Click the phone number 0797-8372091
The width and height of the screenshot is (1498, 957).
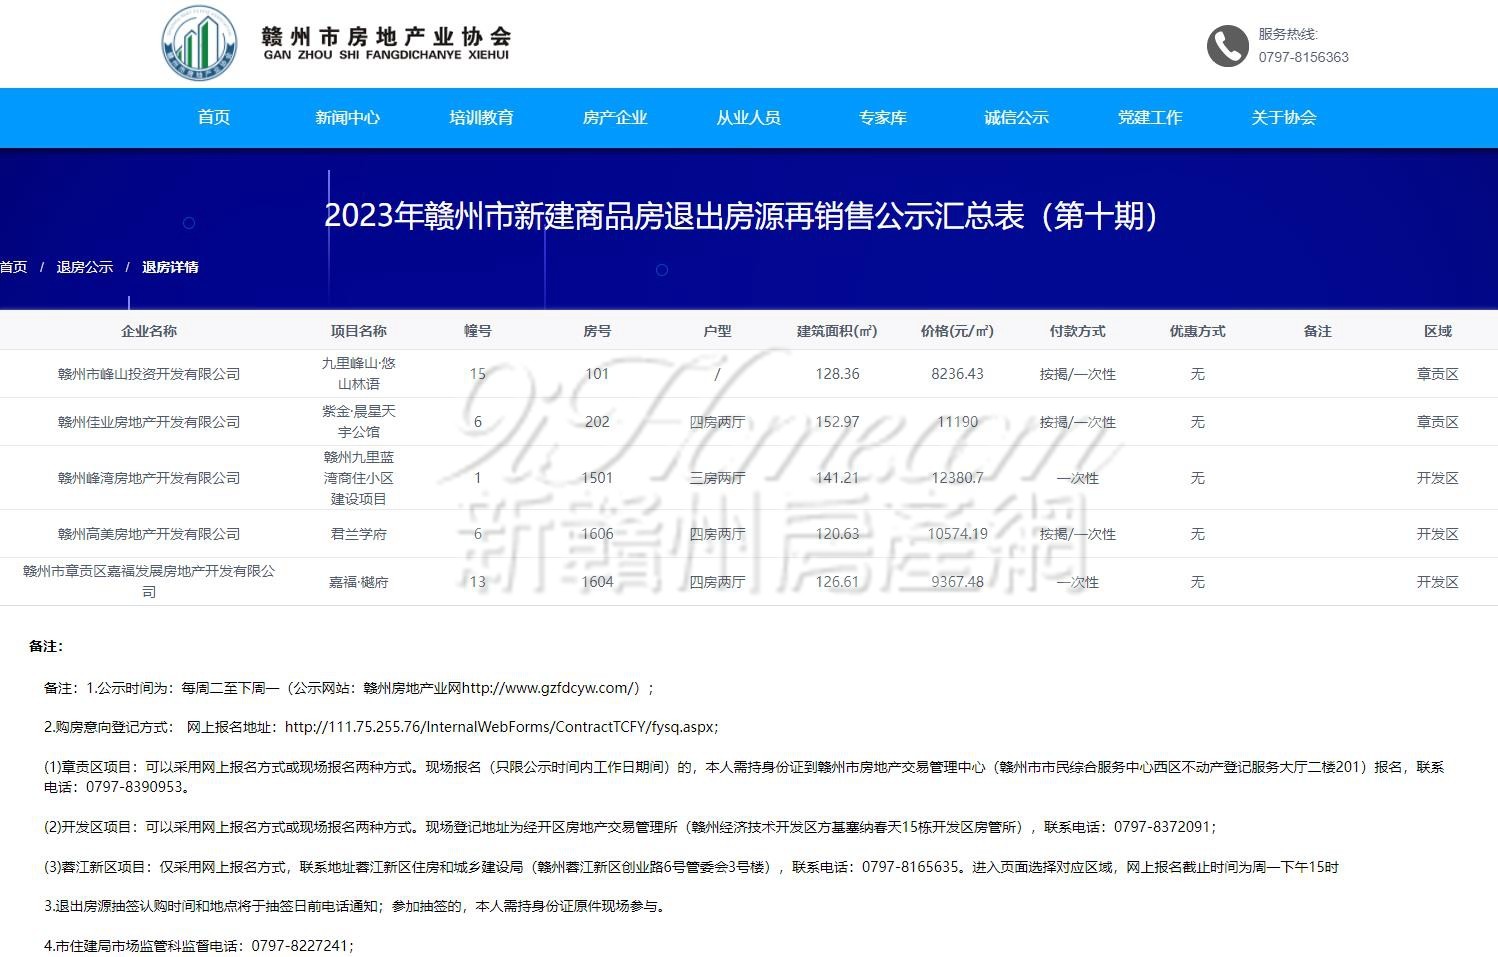pyautogui.click(x=1162, y=827)
